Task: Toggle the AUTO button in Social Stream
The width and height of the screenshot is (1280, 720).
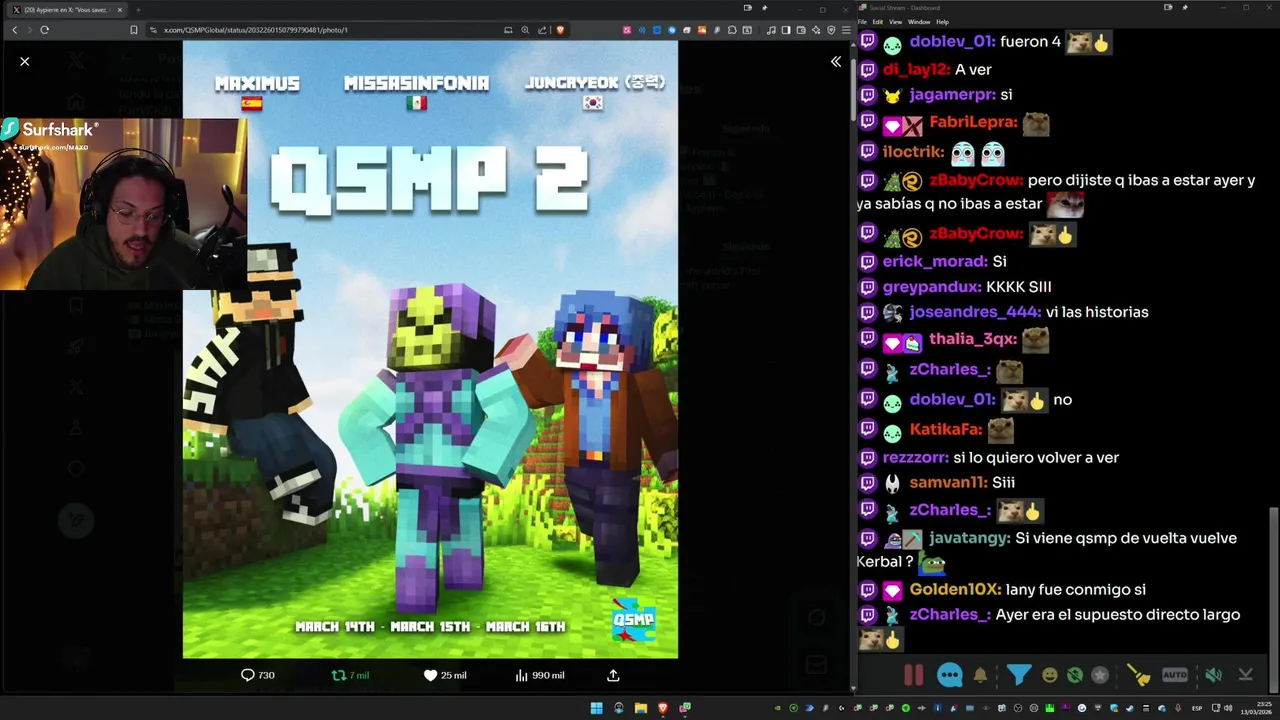Action: click(x=1175, y=675)
